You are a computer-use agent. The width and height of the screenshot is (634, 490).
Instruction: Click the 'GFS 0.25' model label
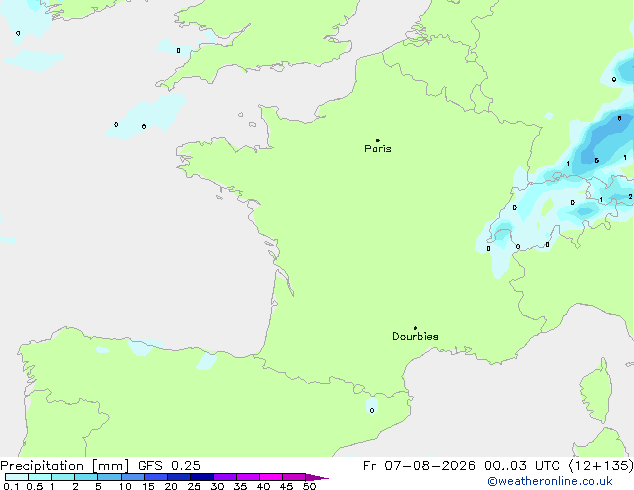(169, 466)
